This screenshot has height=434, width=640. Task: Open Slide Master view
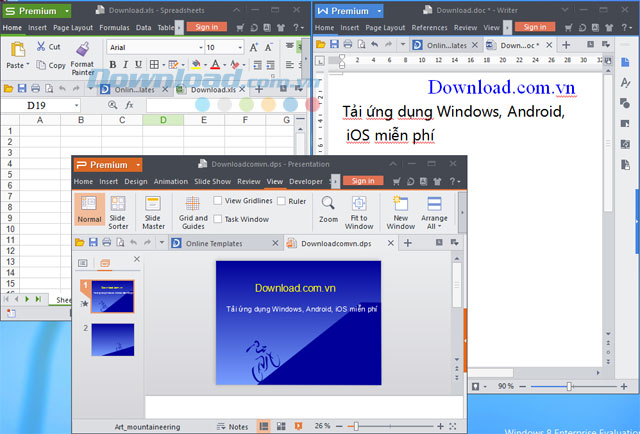(x=153, y=212)
